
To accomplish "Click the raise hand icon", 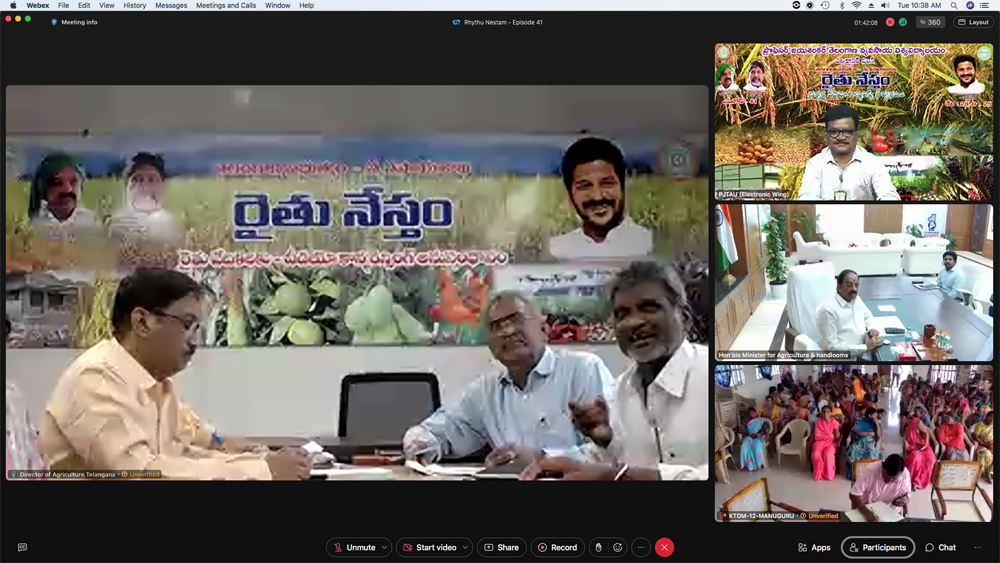I will [x=599, y=547].
